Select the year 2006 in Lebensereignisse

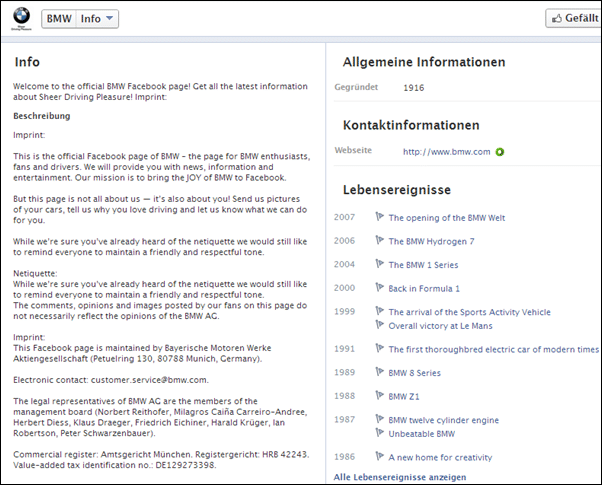tap(344, 241)
